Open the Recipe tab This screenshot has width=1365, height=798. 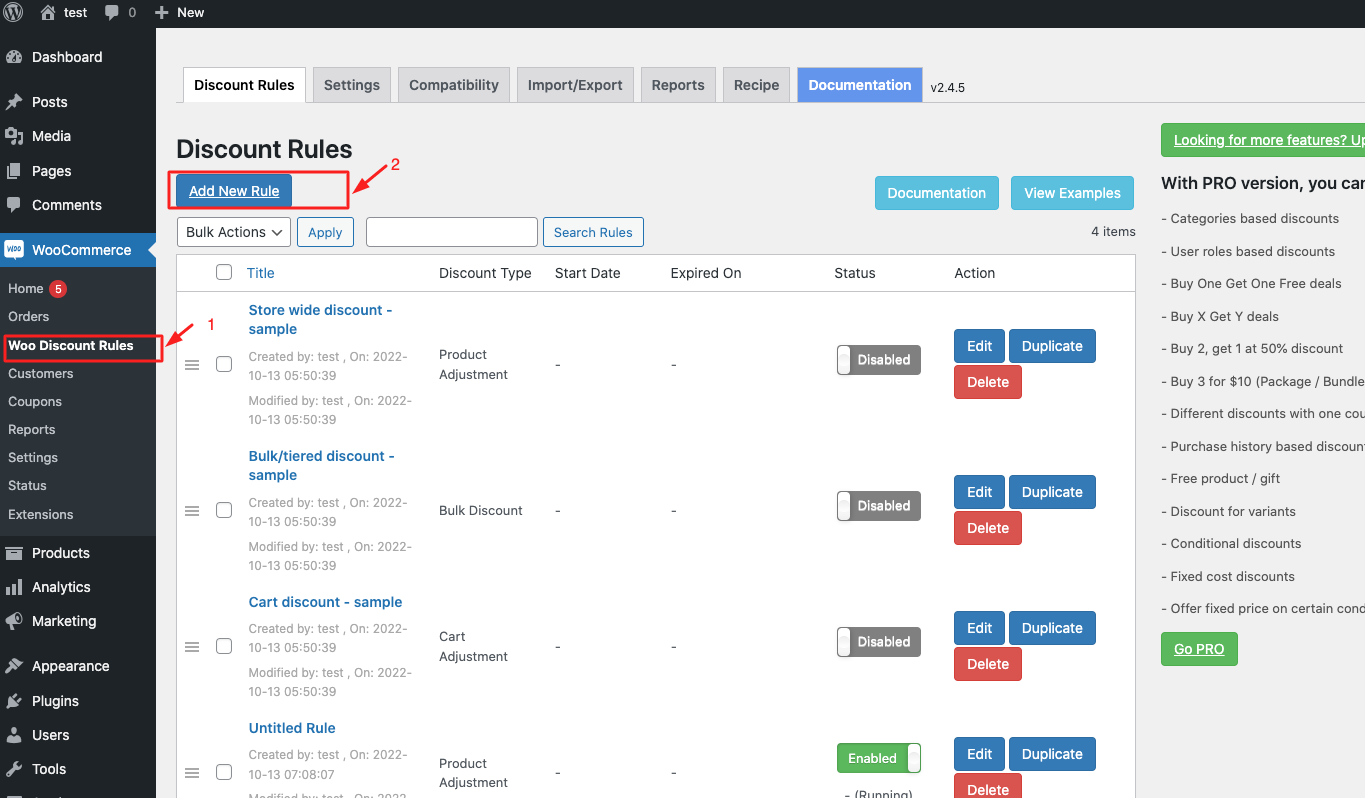pos(756,85)
